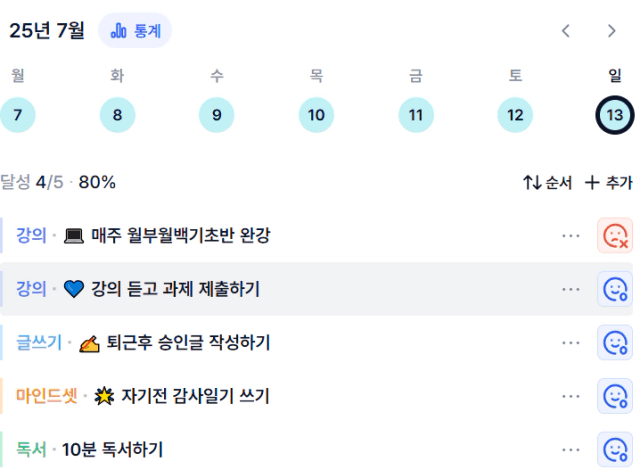Image resolution: width=640 pixels, height=470 pixels.
Task: Open the 통계 statistics chart button
Action: (135, 31)
